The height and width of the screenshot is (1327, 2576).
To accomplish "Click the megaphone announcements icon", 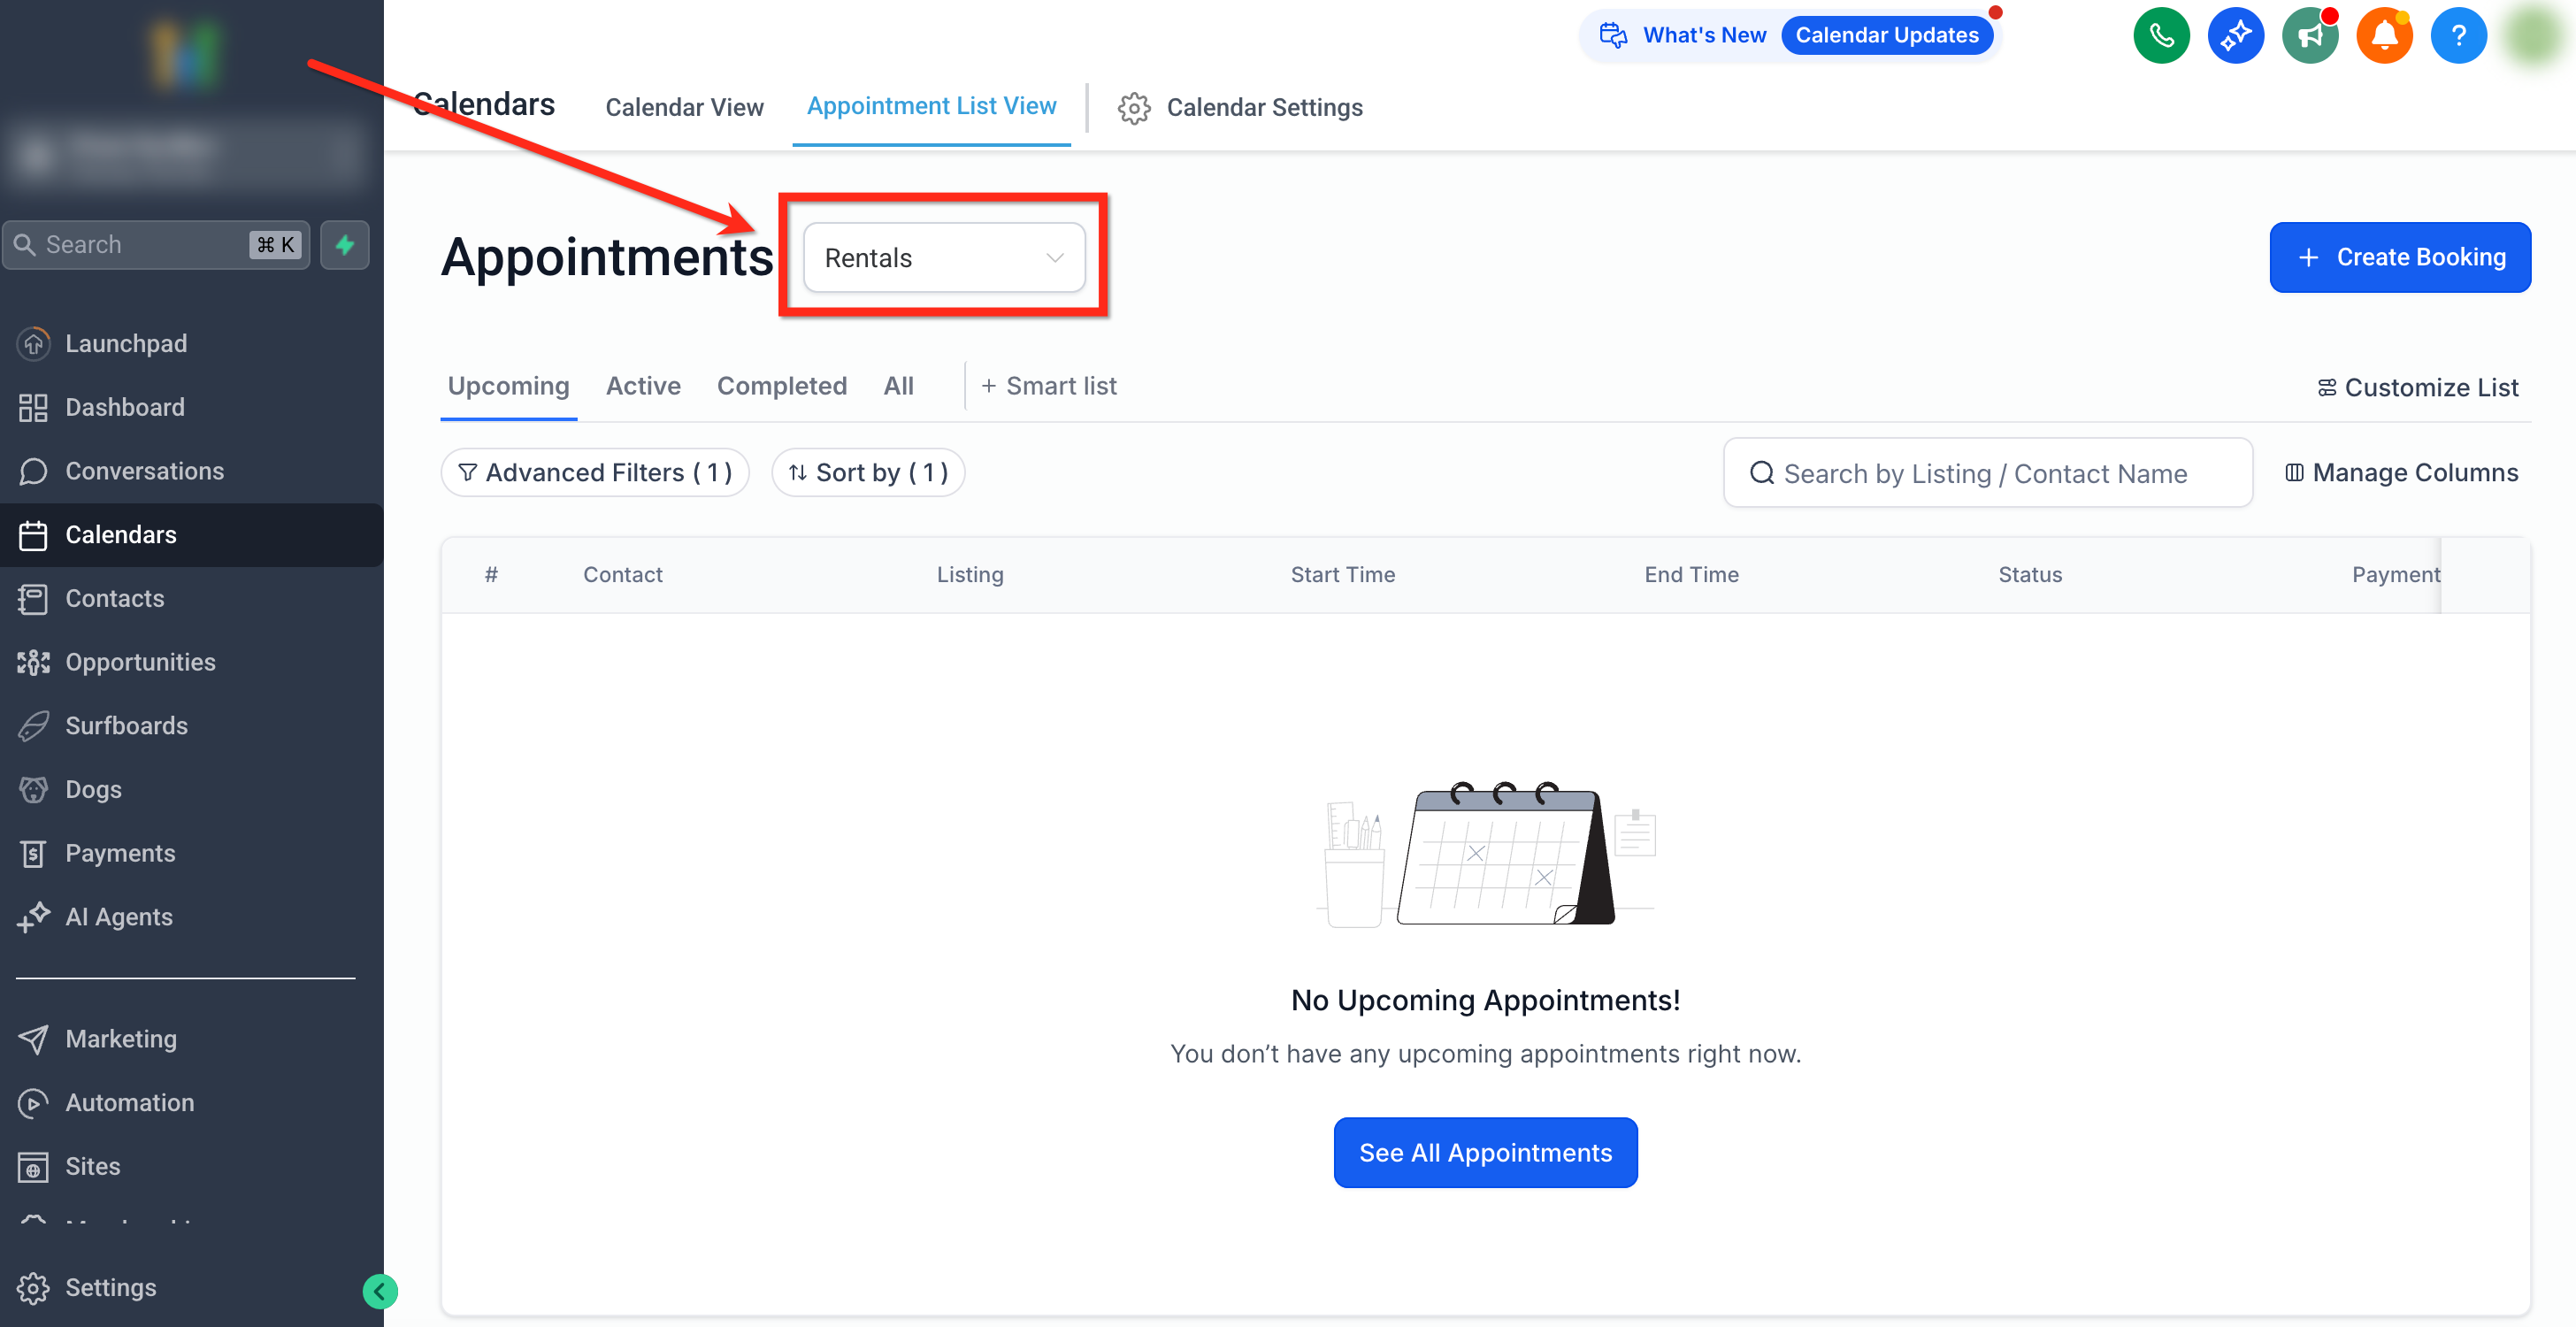I will tap(2309, 36).
